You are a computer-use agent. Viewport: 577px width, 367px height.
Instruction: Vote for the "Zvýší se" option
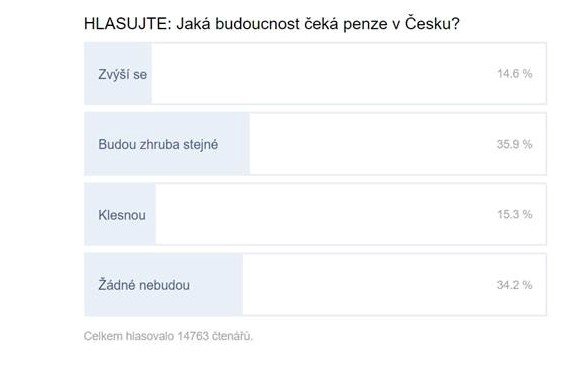click(315, 74)
